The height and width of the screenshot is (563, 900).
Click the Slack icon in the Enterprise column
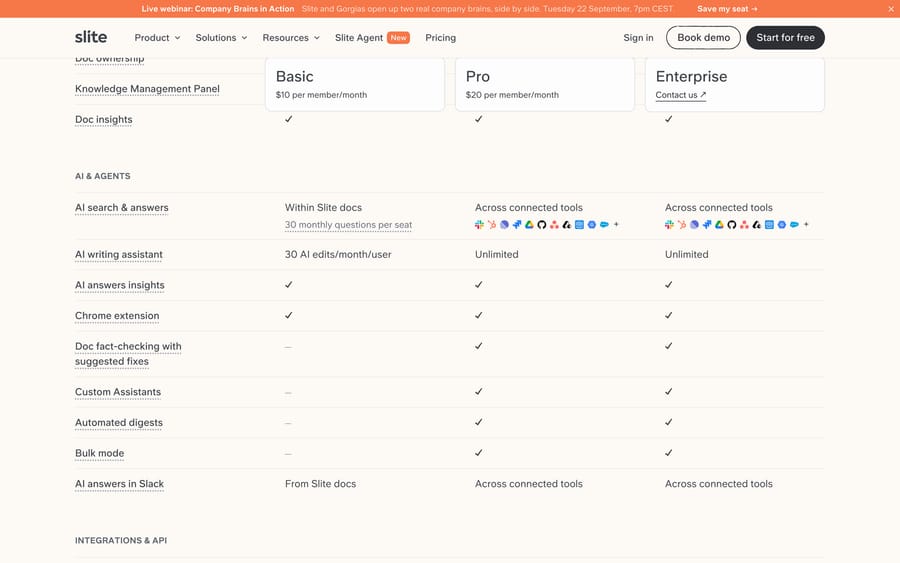669,224
